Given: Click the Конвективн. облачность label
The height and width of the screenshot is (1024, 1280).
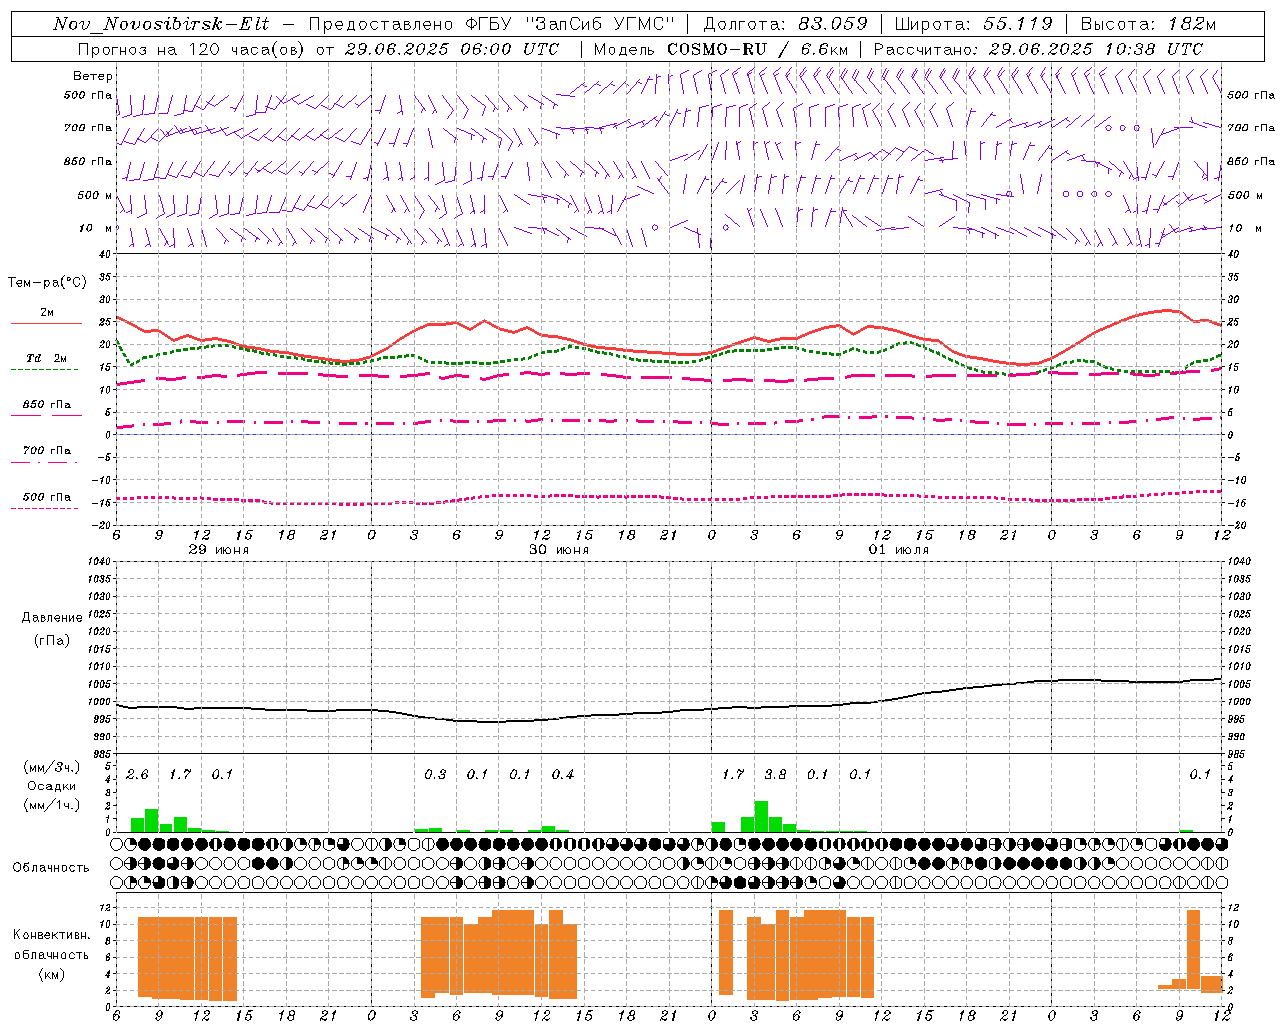Looking at the screenshot, I should (x=51, y=945).
